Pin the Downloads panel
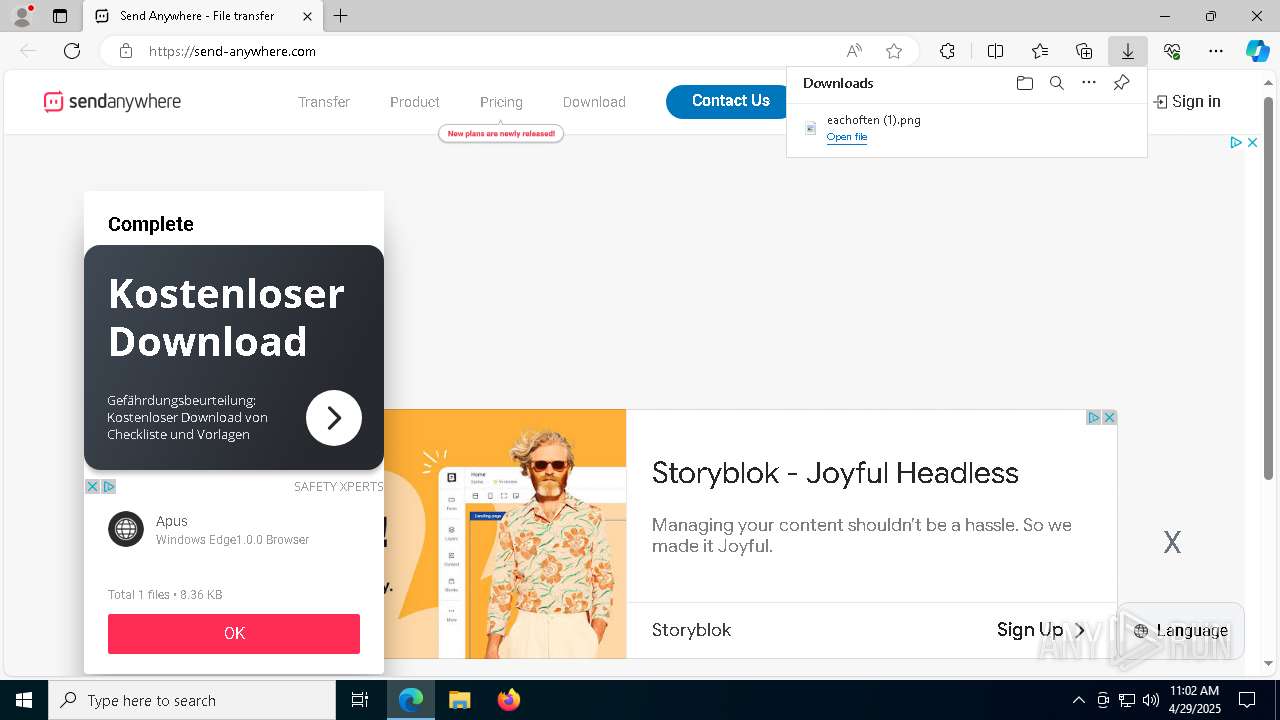This screenshot has height=720, width=1280. (x=1121, y=83)
